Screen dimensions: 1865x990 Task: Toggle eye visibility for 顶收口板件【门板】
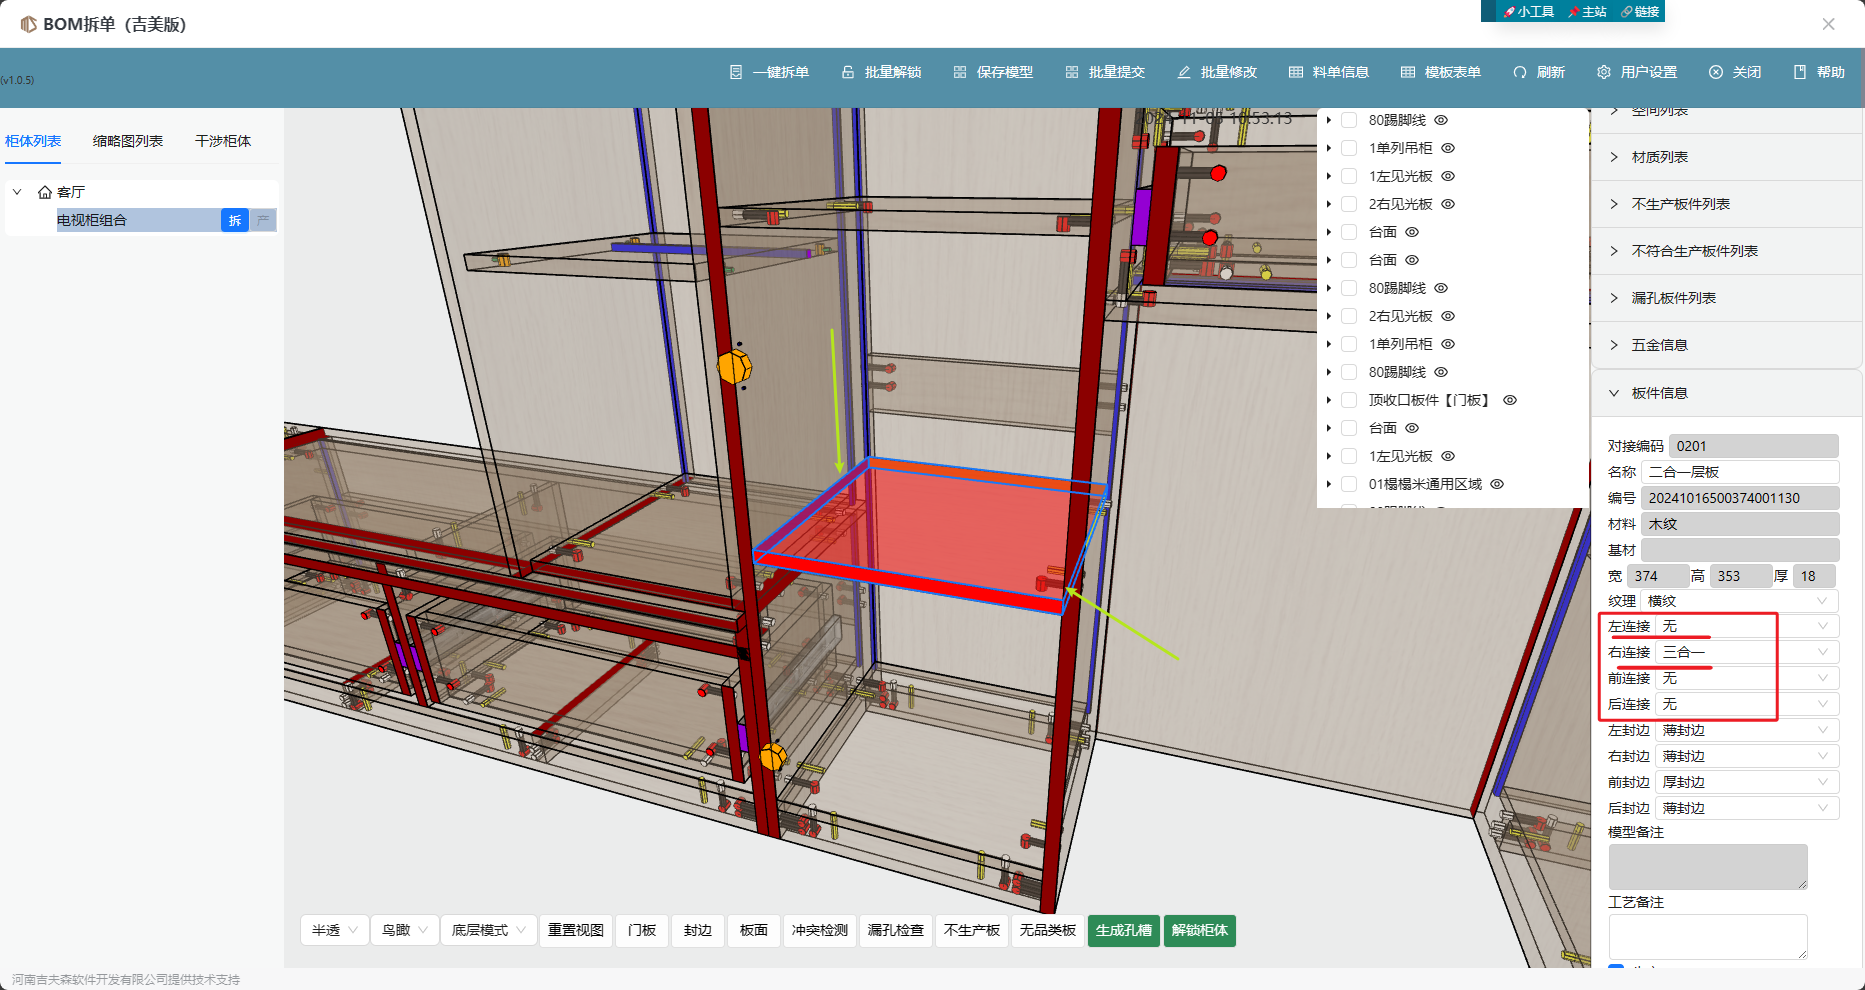[1510, 400]
